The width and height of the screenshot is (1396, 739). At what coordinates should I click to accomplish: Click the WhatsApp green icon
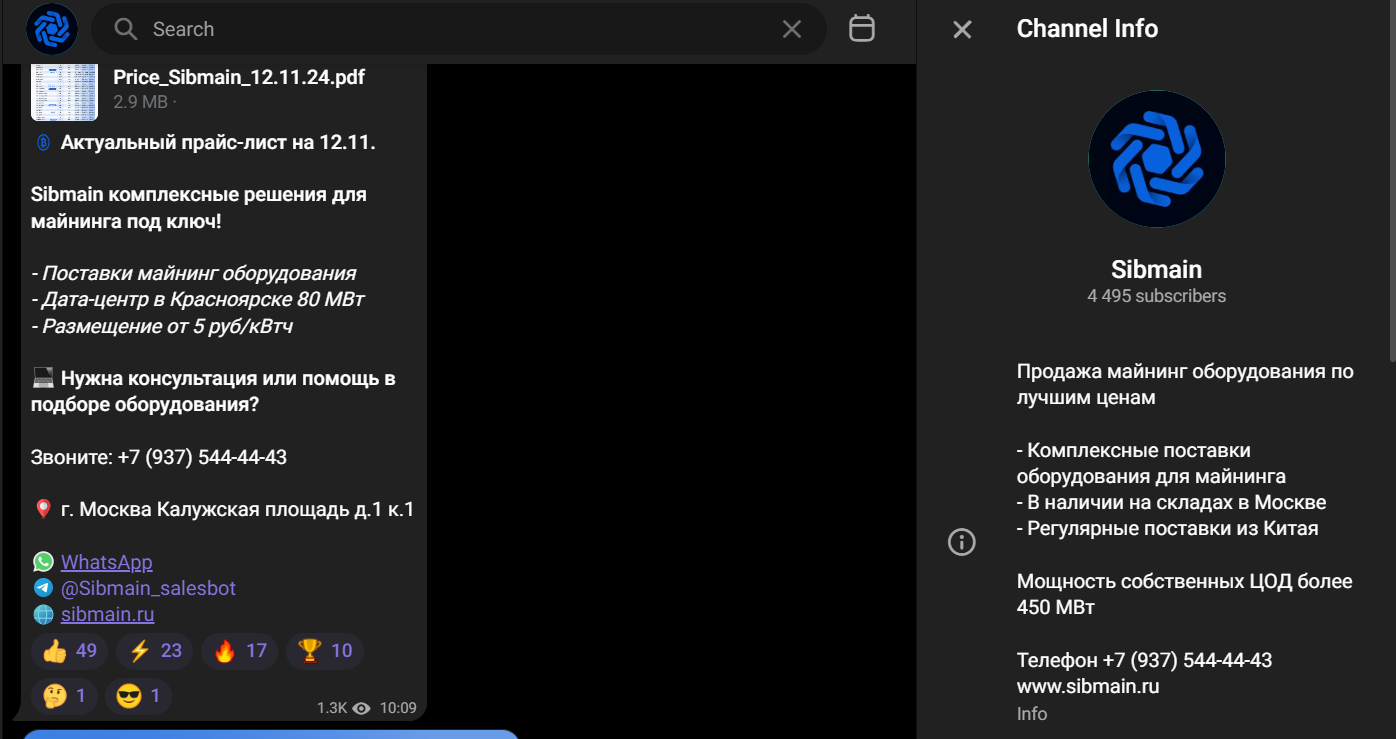pyautogui.click(x=43, y=562)
